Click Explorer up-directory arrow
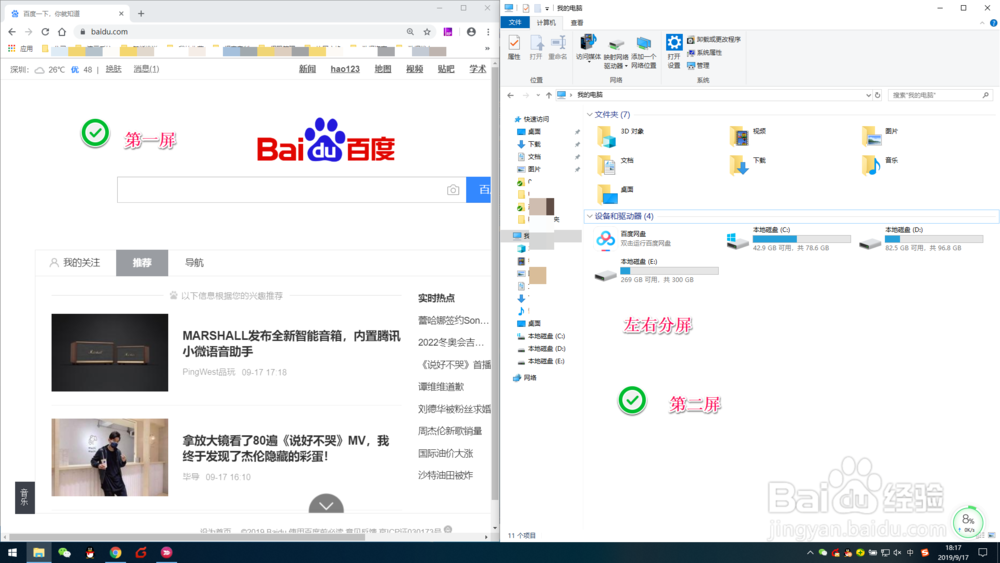The width and height of the screenshot is (1000, 563). tap(548, 95)
